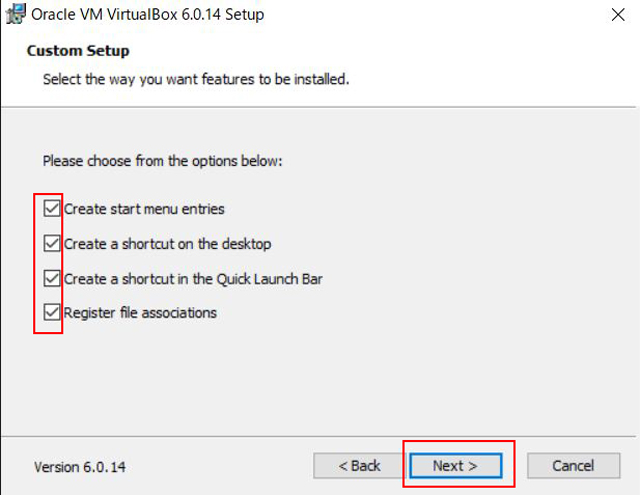Screen dimensions: 640x495
Task: Click the Select the way you want features text
Action: coord(196,79)
